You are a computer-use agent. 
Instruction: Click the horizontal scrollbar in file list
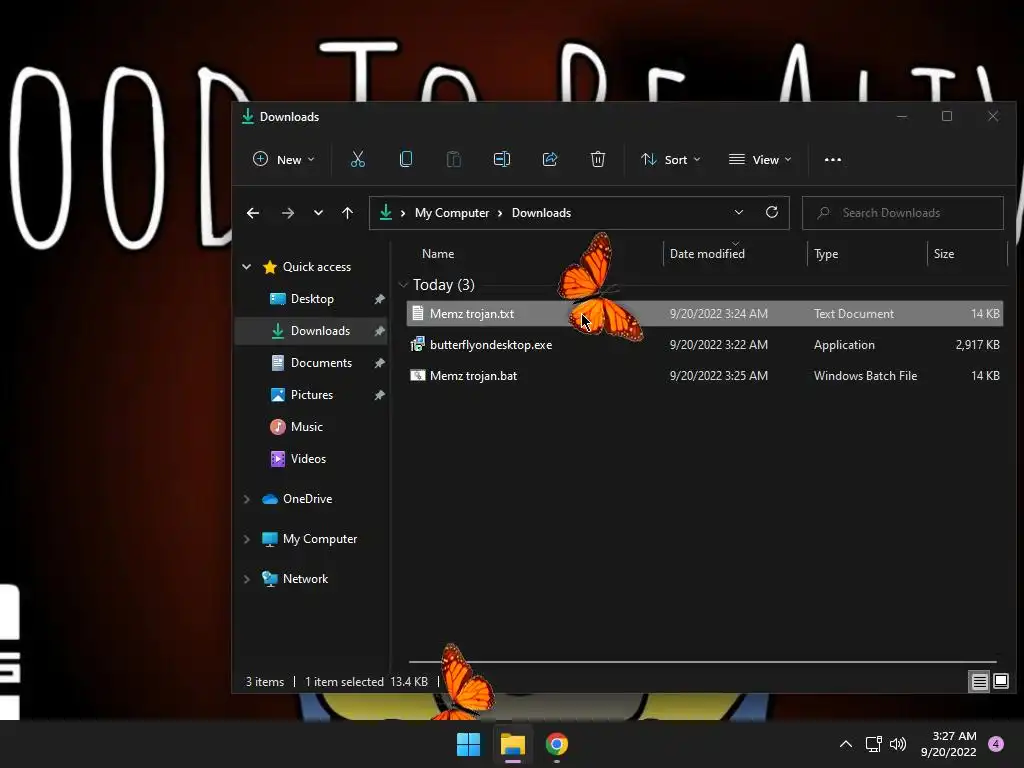[x=702, y=662]
